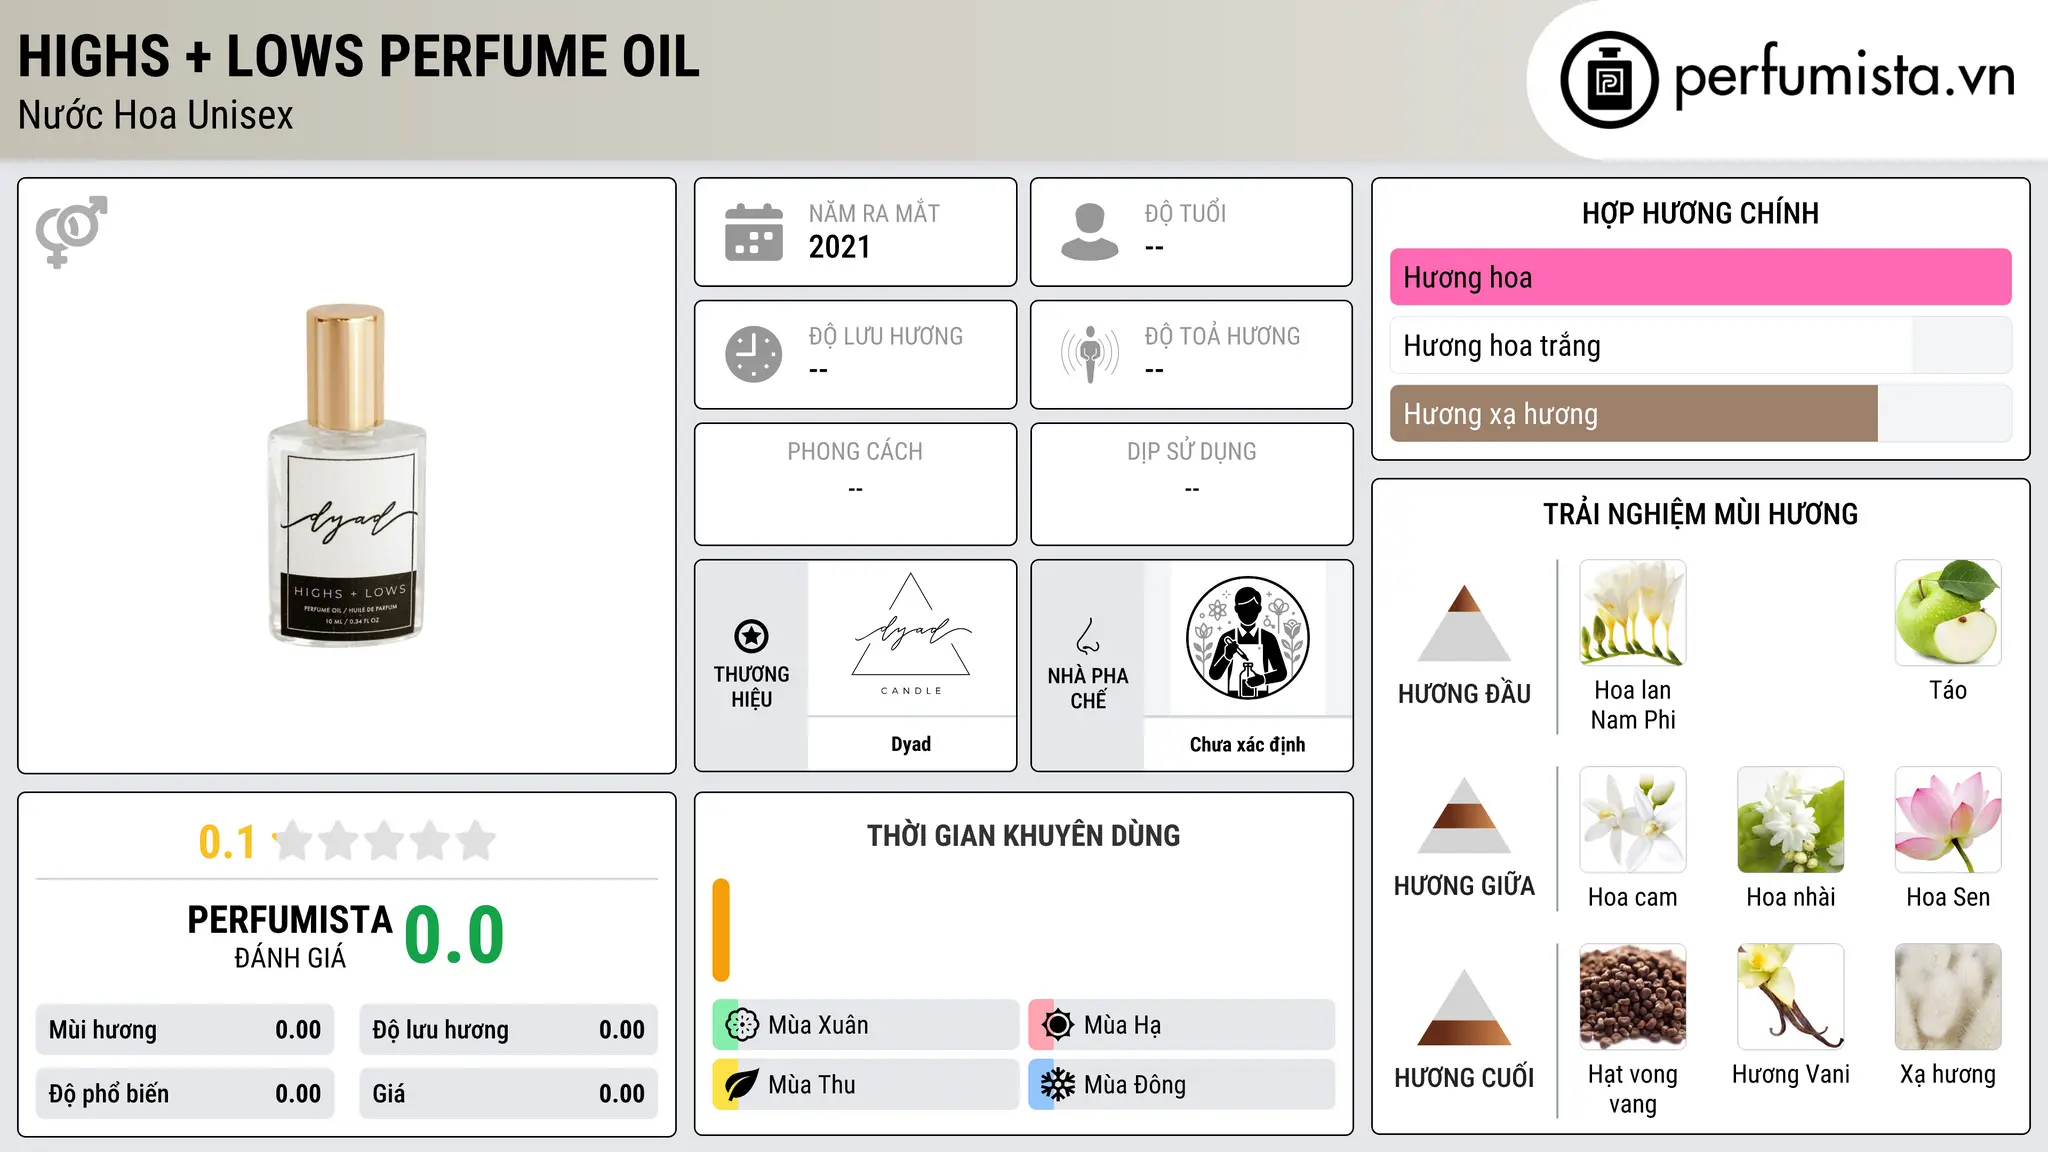
Task: Click the THỜI GIAN KHUYÊN DÙNG heading
Action: (x=1023, y=835)
